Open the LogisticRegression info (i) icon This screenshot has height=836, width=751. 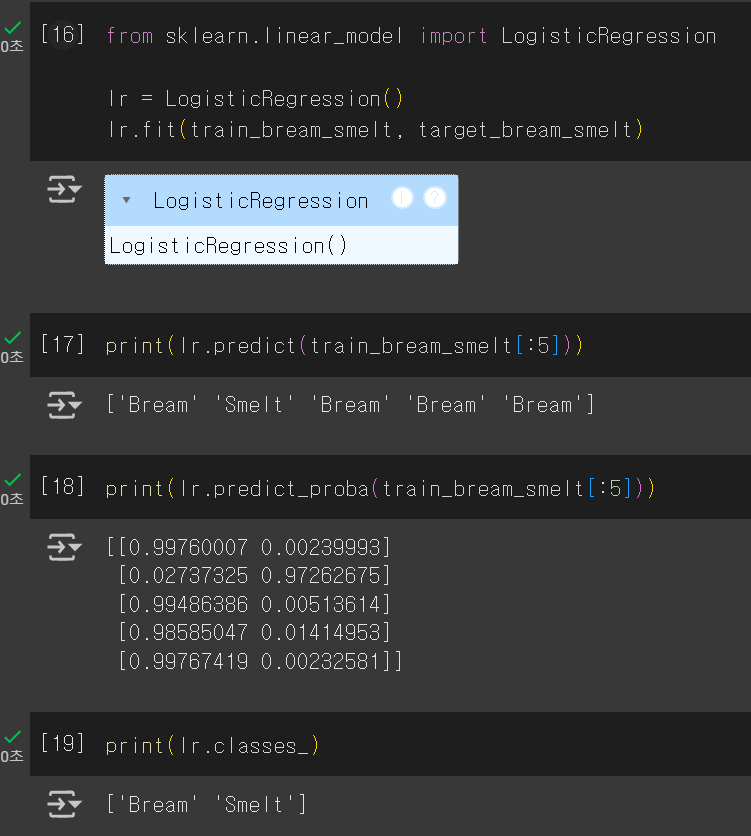click(x=402, y=198)
